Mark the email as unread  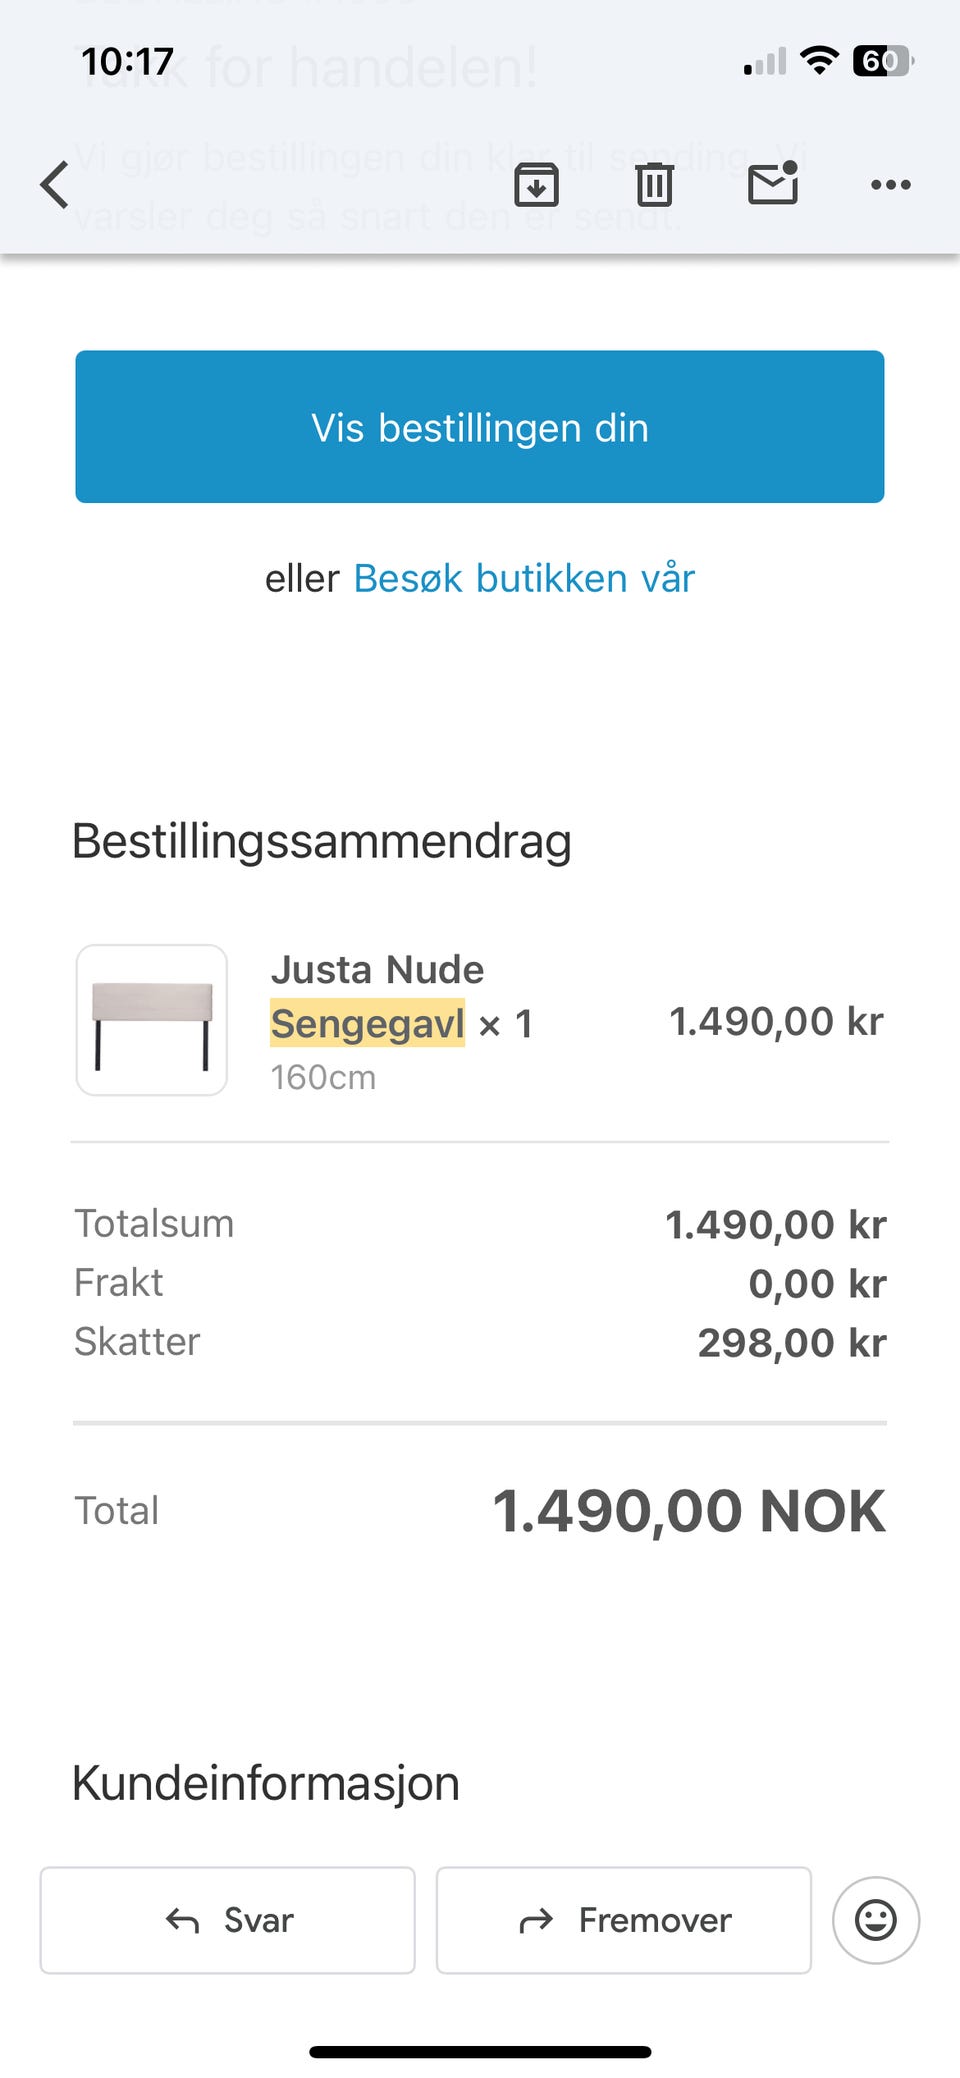(x=773, y=184)
